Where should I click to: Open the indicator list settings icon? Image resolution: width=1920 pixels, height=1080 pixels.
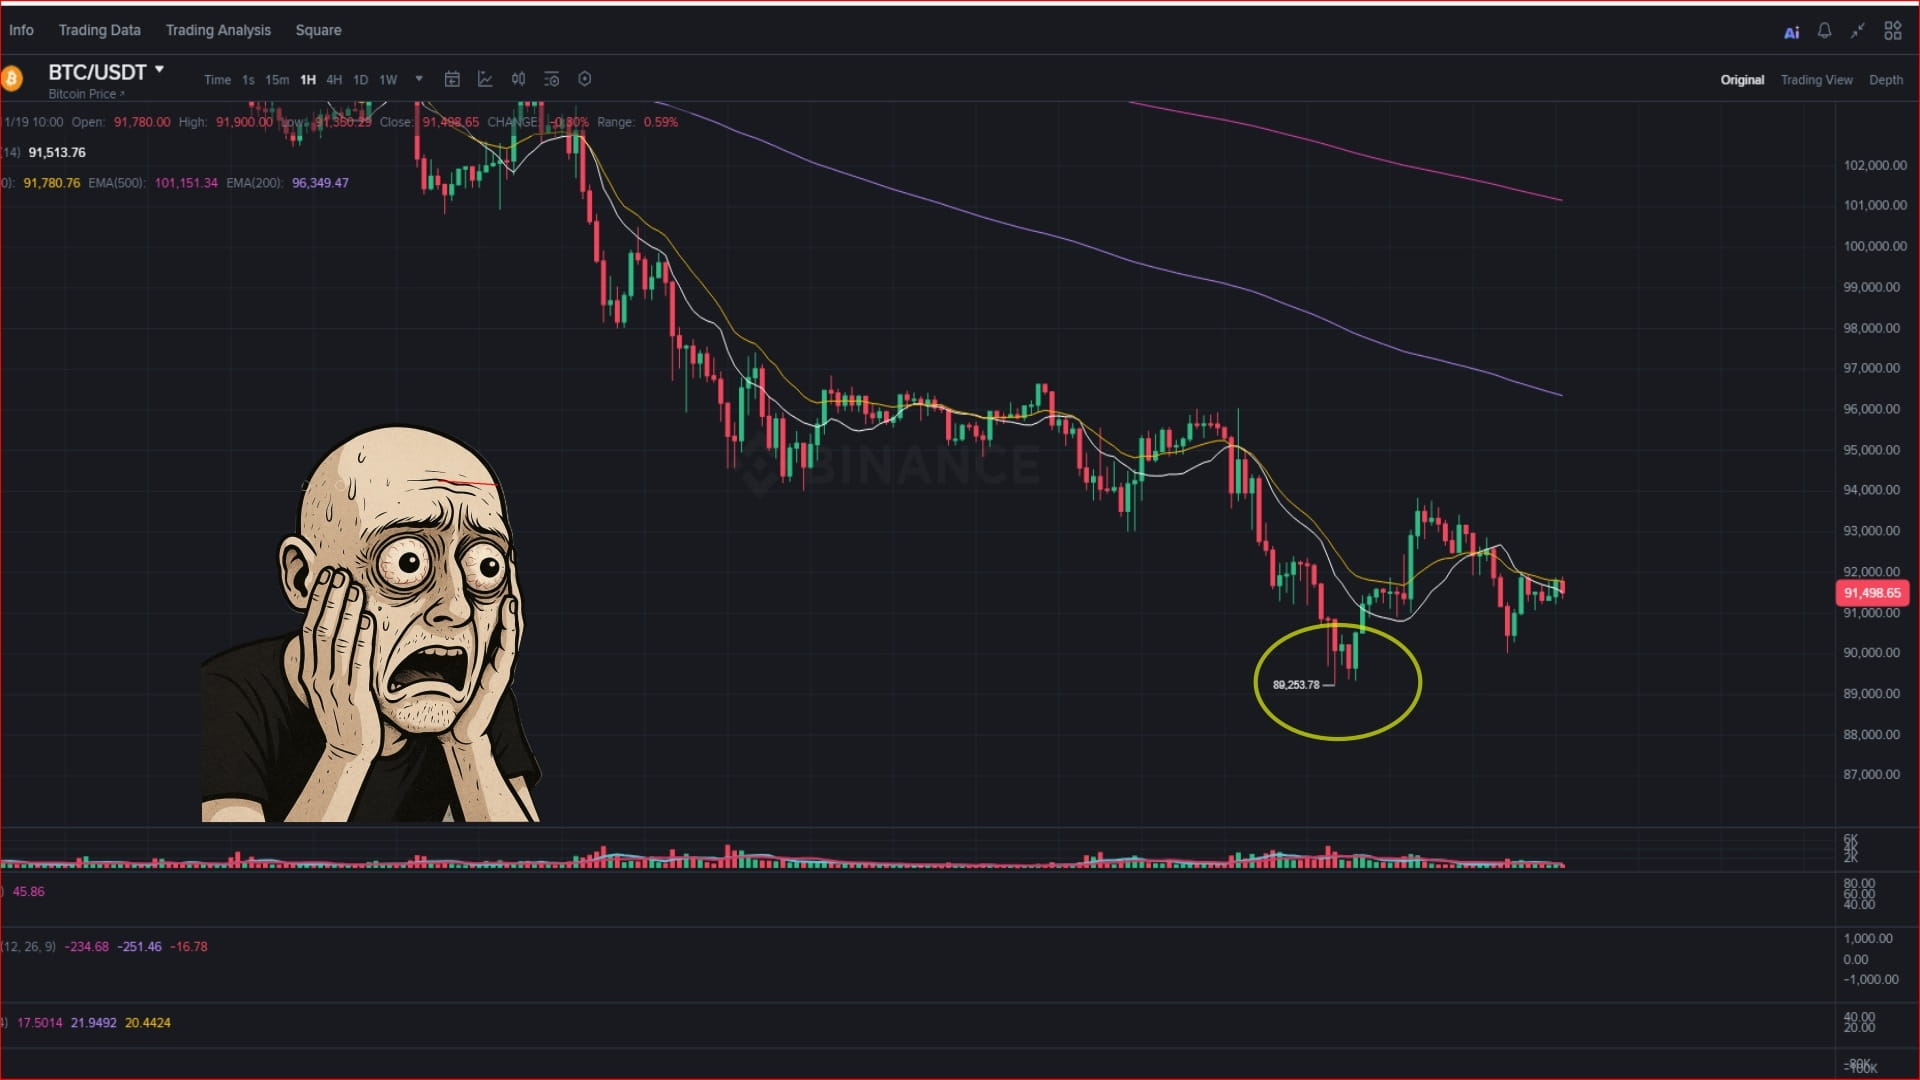point(551,79)
